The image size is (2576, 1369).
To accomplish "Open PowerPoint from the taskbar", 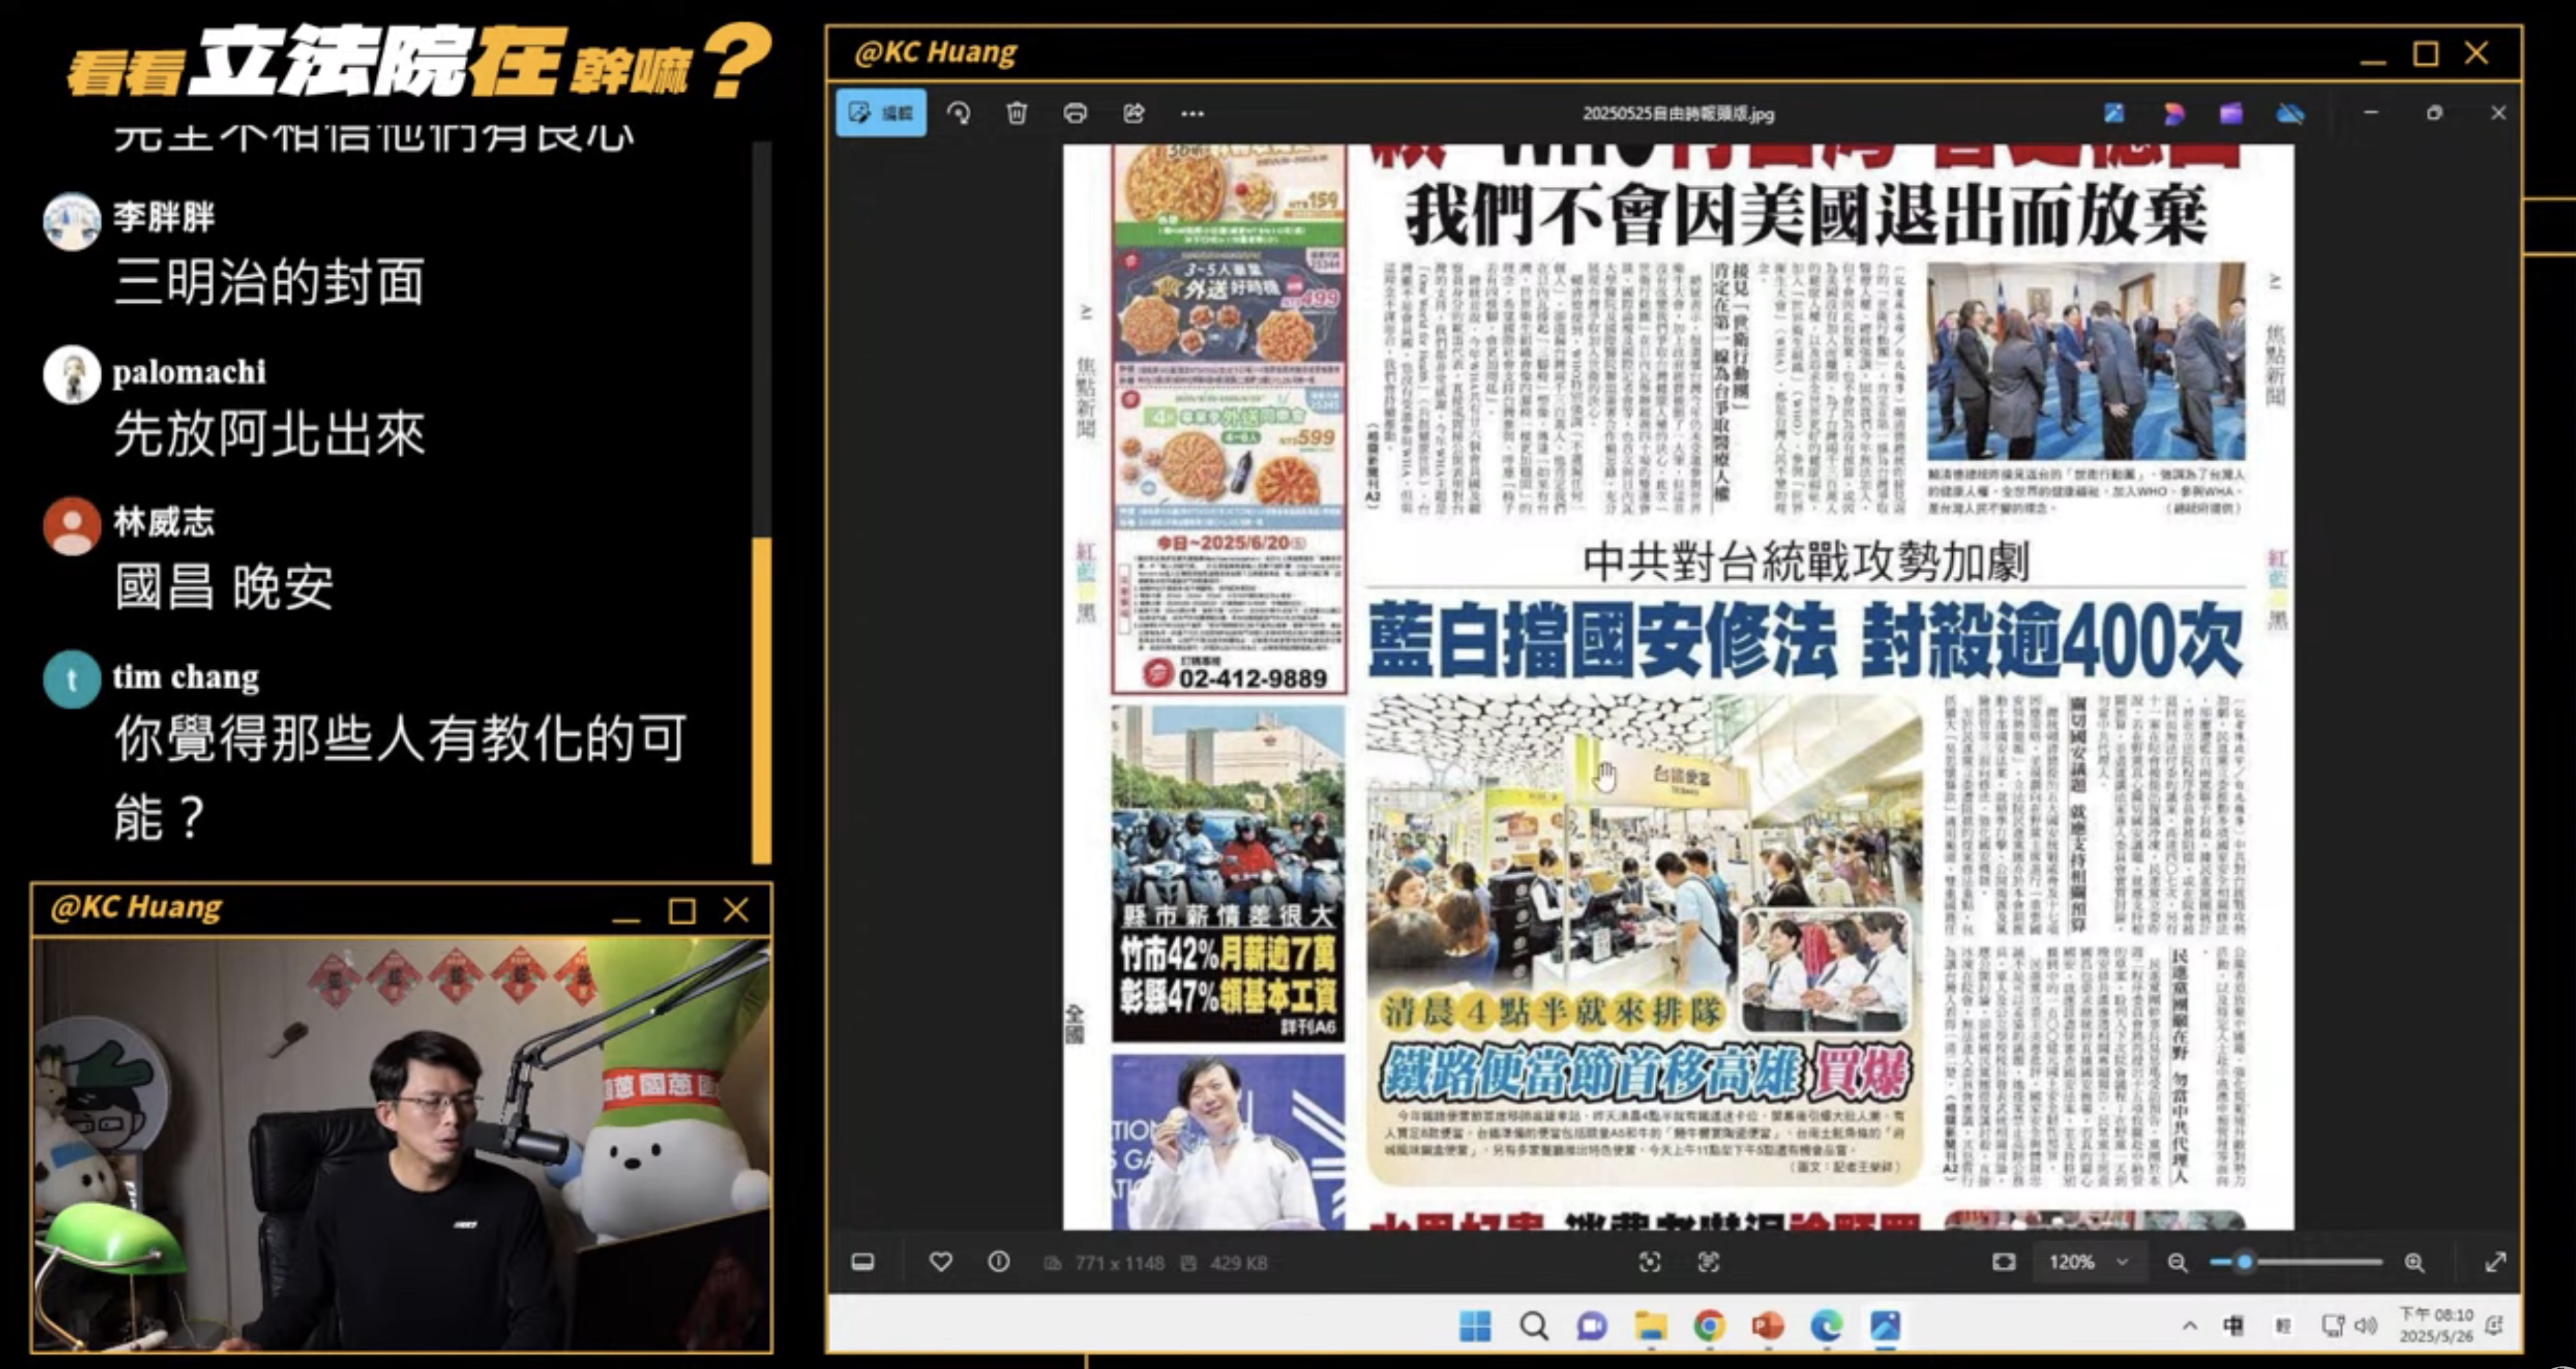I will pos(1768,1326).
